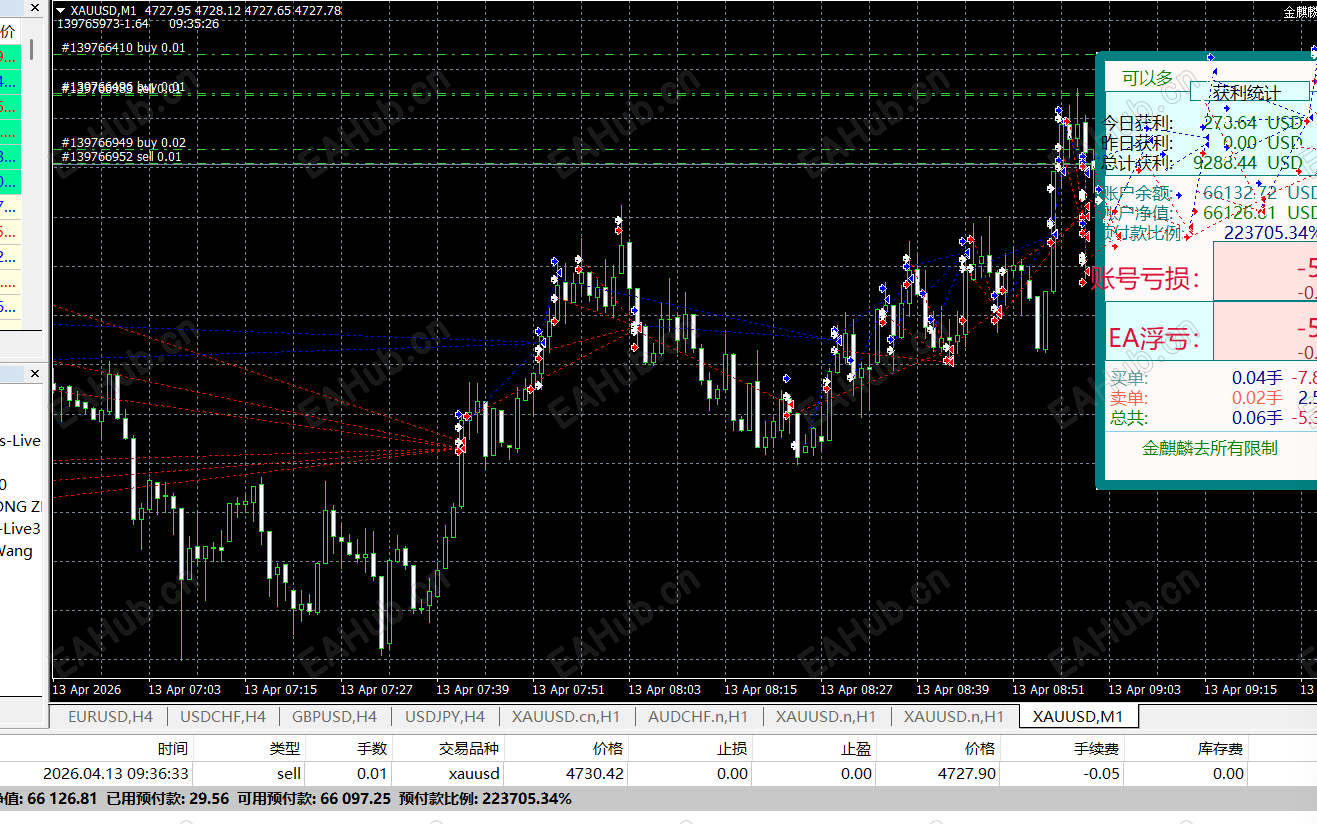
Task: Switch to the USDCHF,H4 chart tab
Action: pos(222,716)
